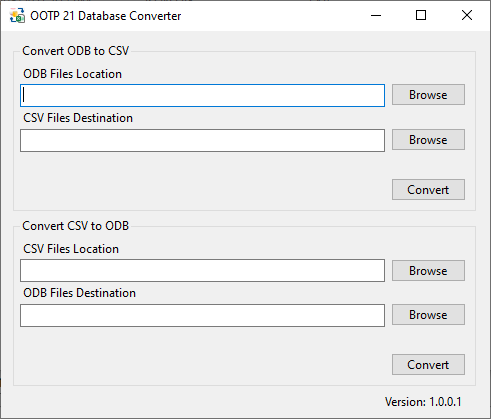The height and width of the screenshot is (419, 491).
Task: Browse for the CSV Files Destination folder
Action: click(428, 140)
